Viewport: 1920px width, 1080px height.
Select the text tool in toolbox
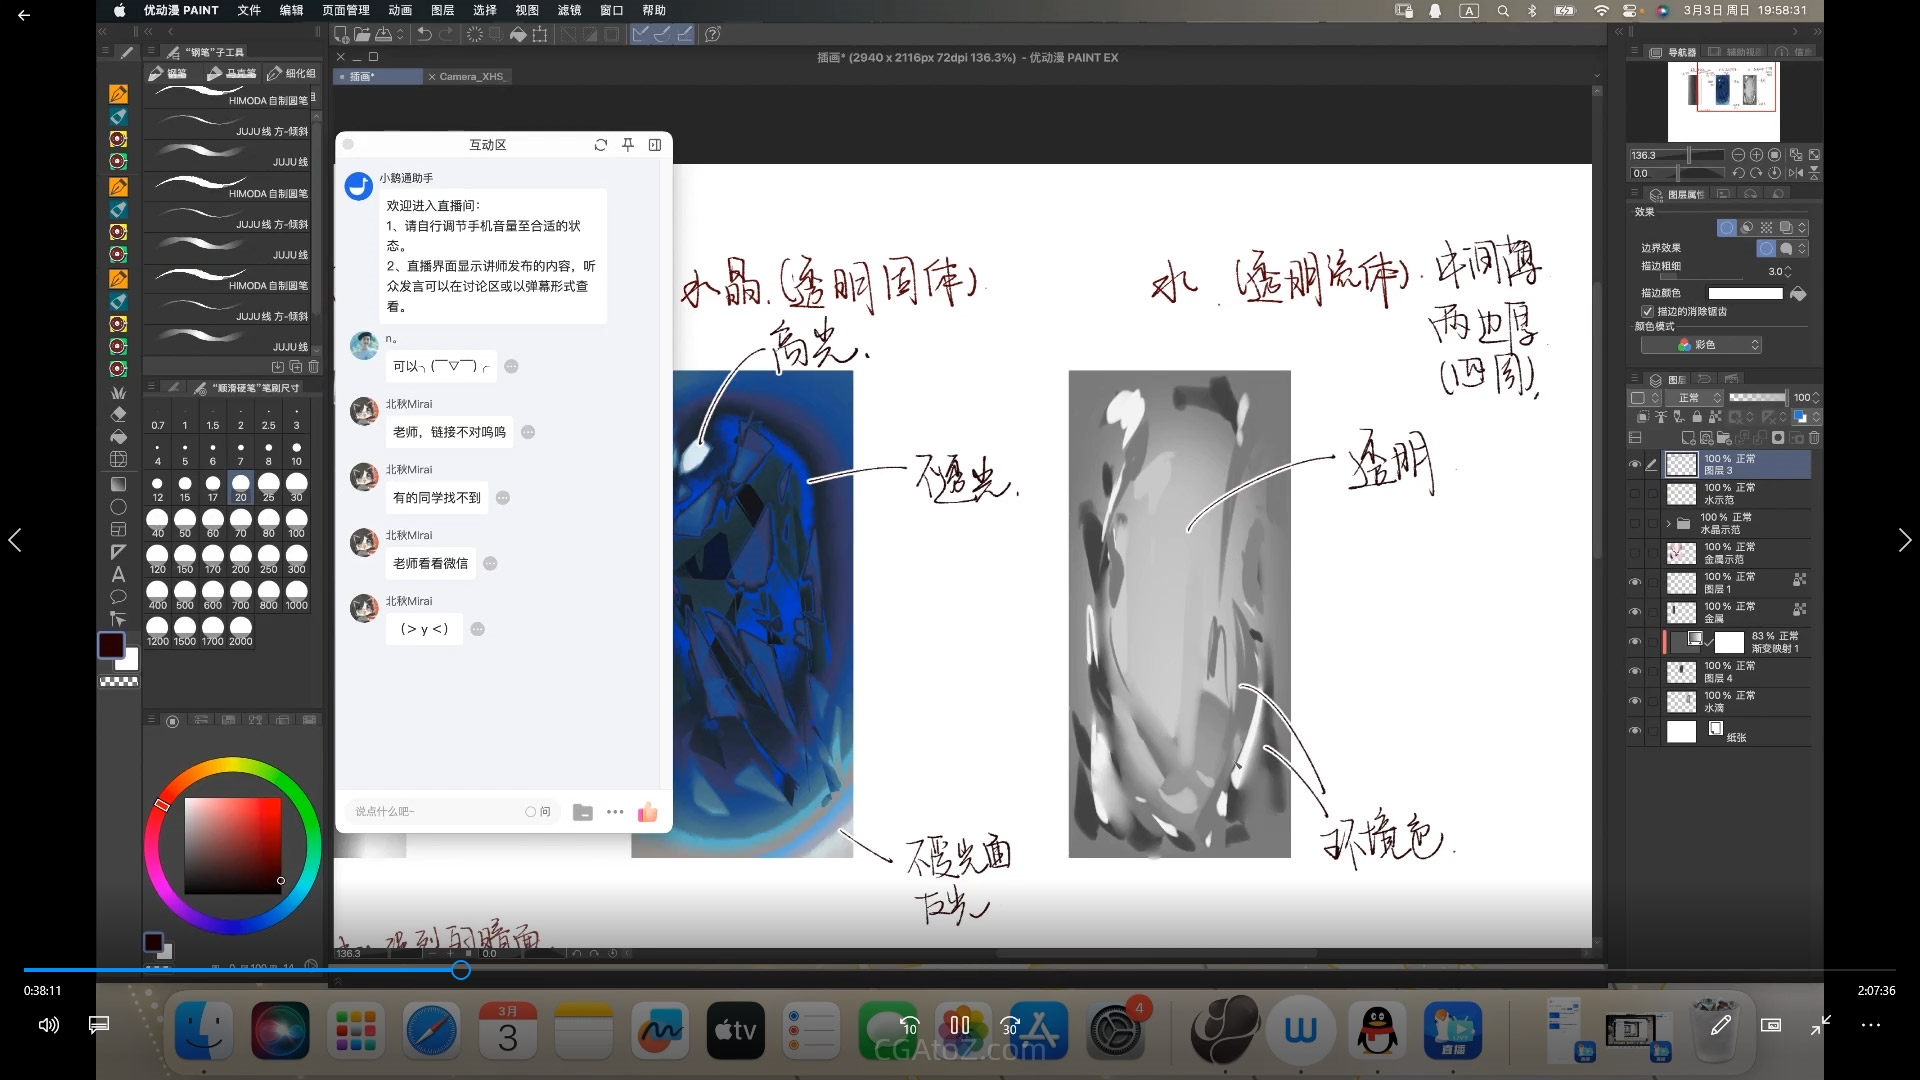coord(118,574)
